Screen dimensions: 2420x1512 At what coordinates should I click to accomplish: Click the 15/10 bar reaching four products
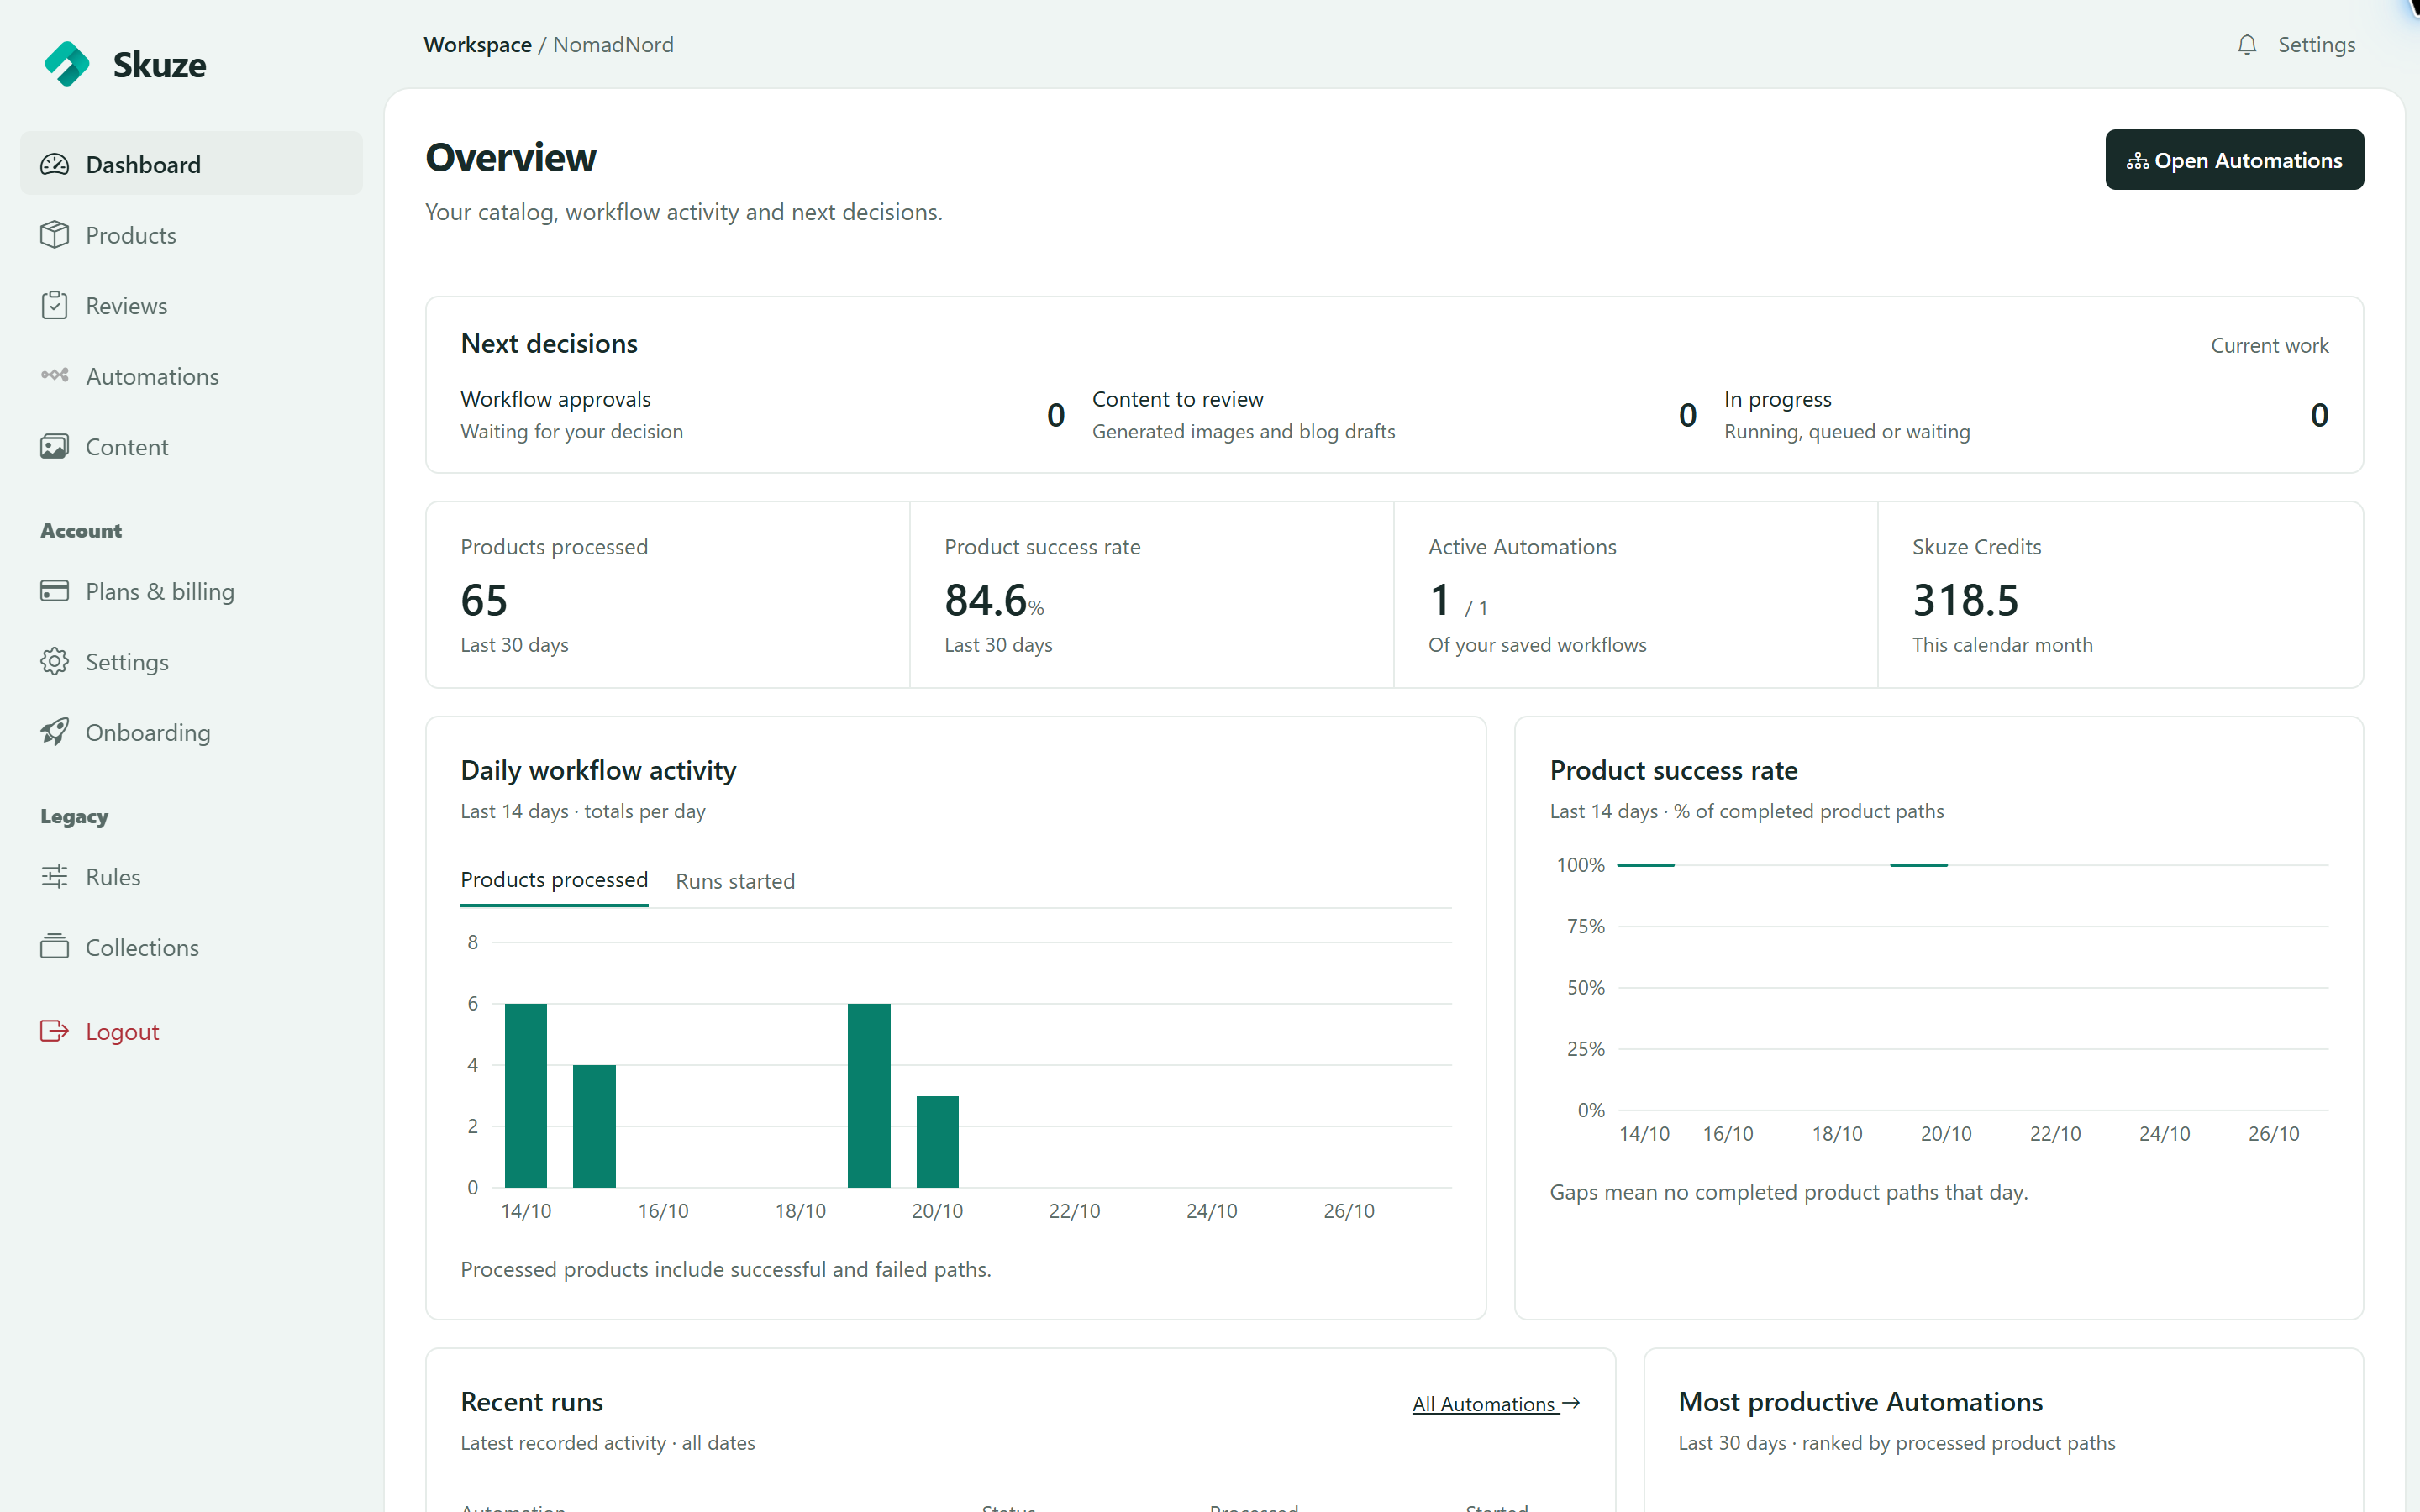coord(594,1126)
